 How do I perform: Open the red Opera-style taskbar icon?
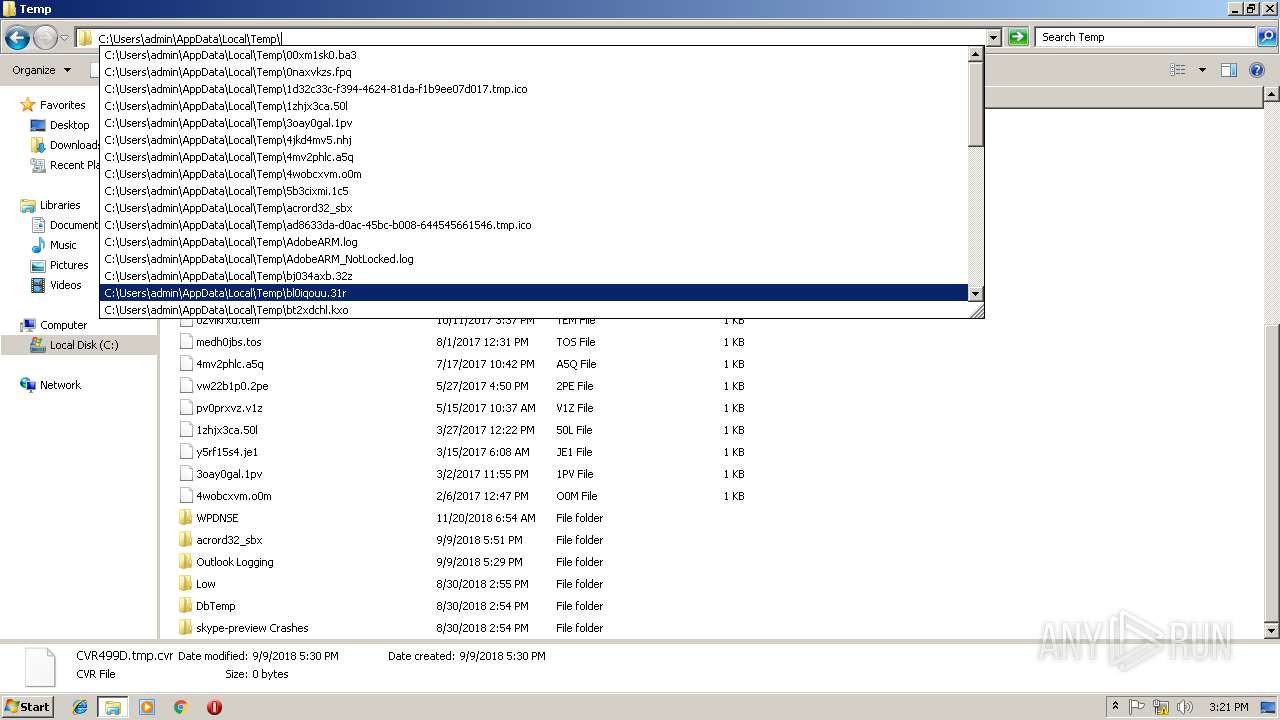click(x=214, y=707)
